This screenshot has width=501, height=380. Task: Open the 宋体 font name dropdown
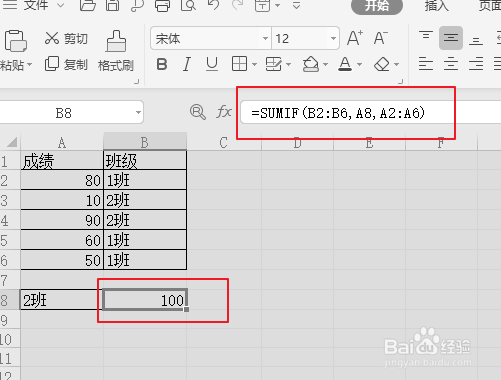click(265, 38)
